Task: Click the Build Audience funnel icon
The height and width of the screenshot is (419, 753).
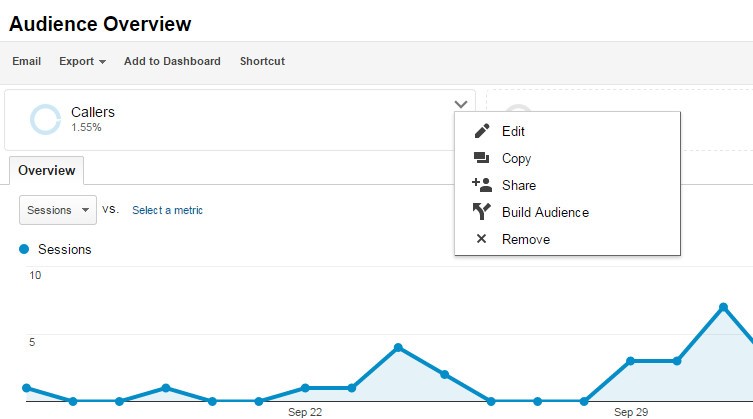Action: pos(481,211)
